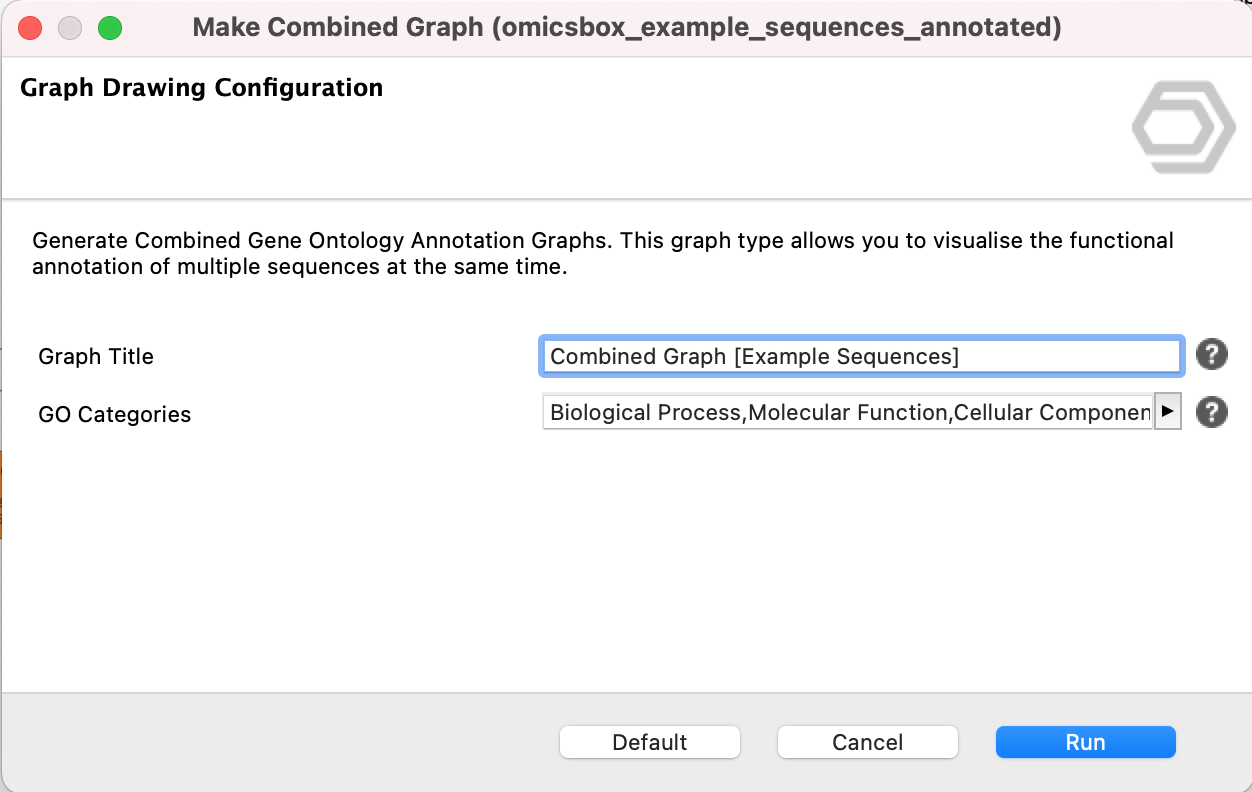1252x792 pixels.
Task: Focus the Graph Title text field
Action: [x=860, y=356]
